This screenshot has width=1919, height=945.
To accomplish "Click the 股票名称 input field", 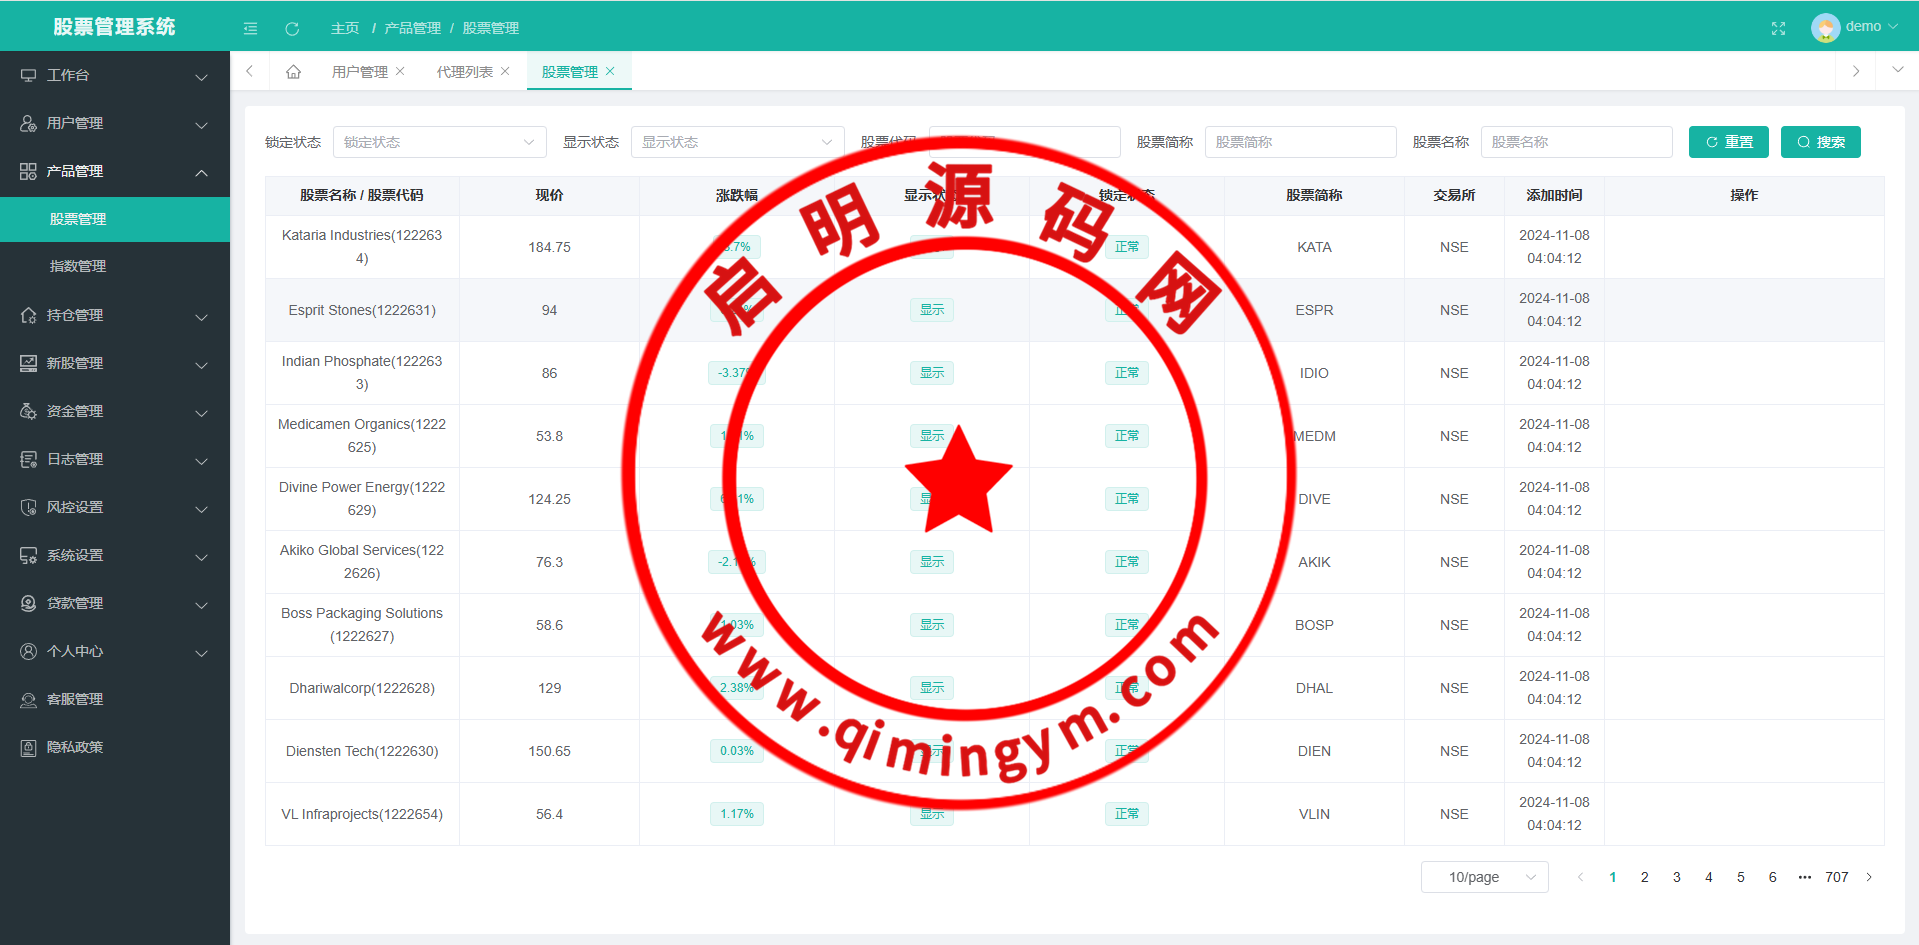I will 1576,142.
